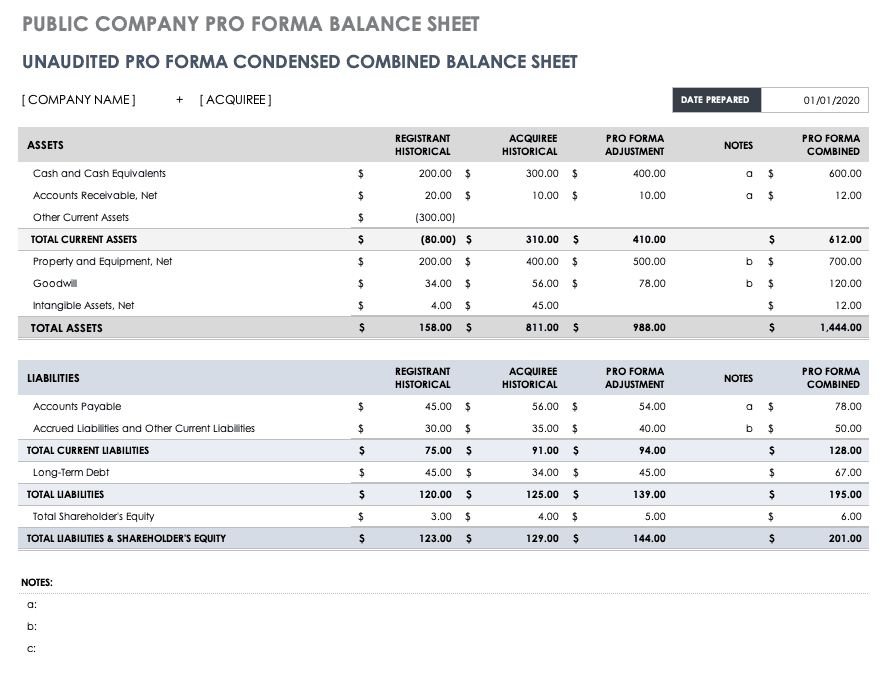Click the TOTAL LIABILITIES & SHAREHOLDER'S EQUITY label
The image size is (889, 679).
(127, 539)
